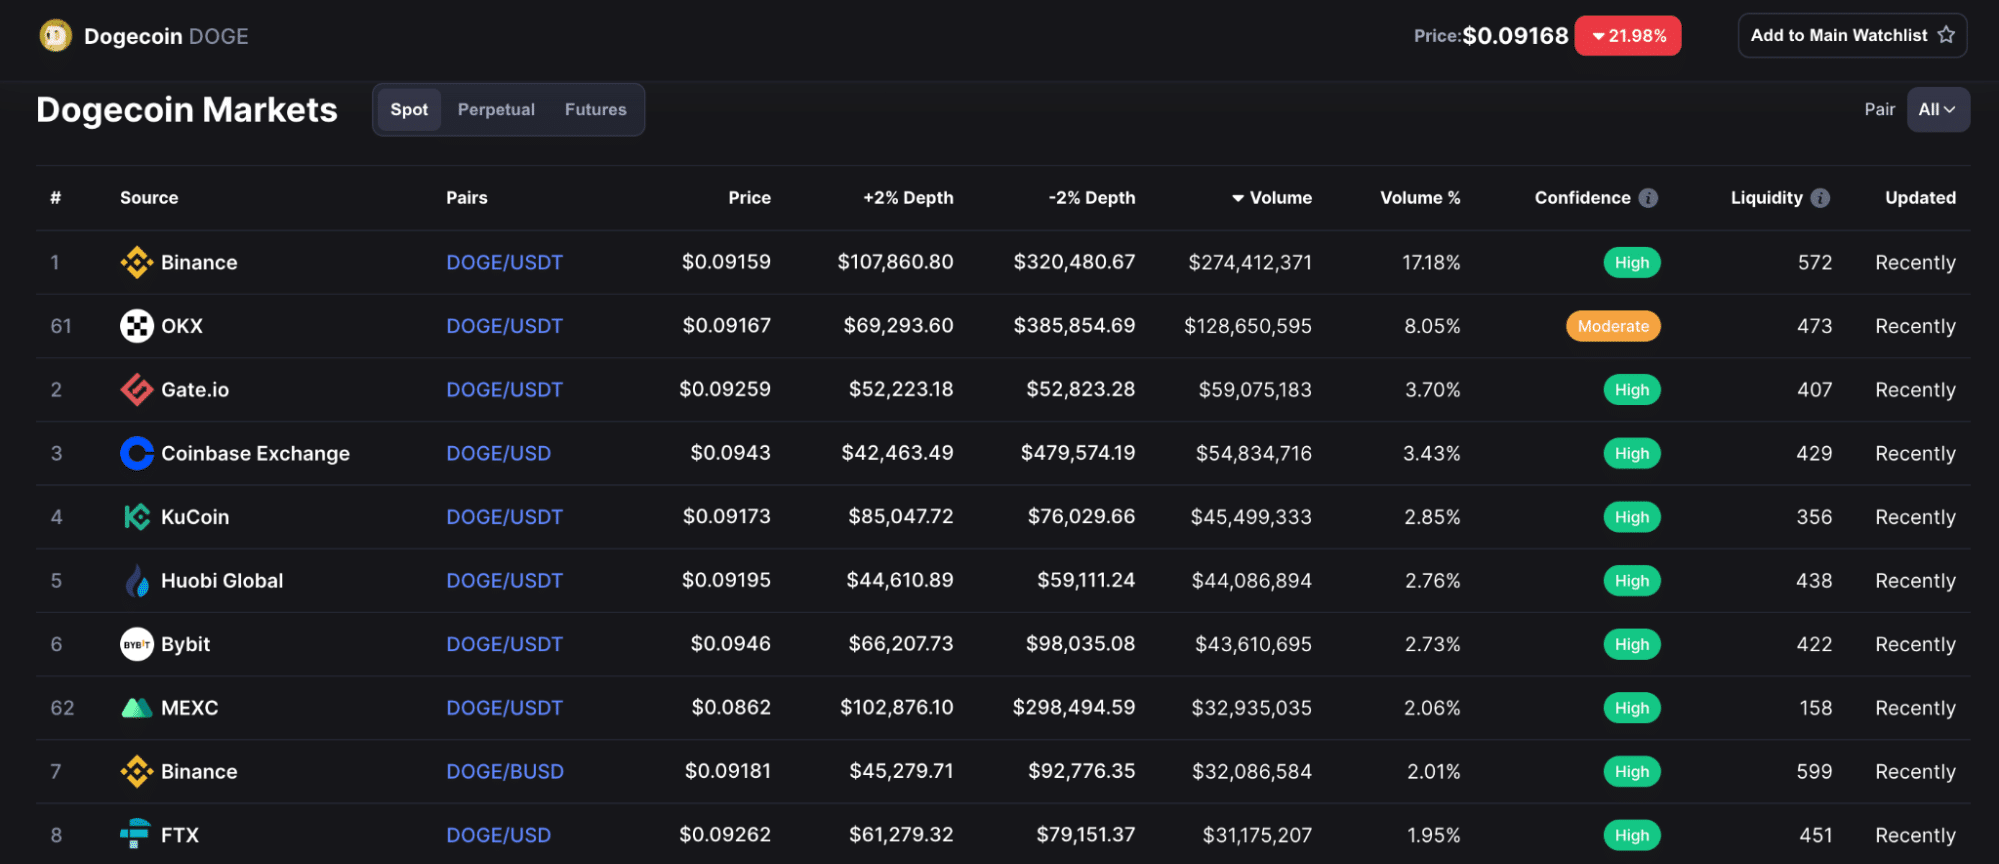Click the $128,650,595 volume cell
Viewport: 1999px width, 864px height.
1248,326
